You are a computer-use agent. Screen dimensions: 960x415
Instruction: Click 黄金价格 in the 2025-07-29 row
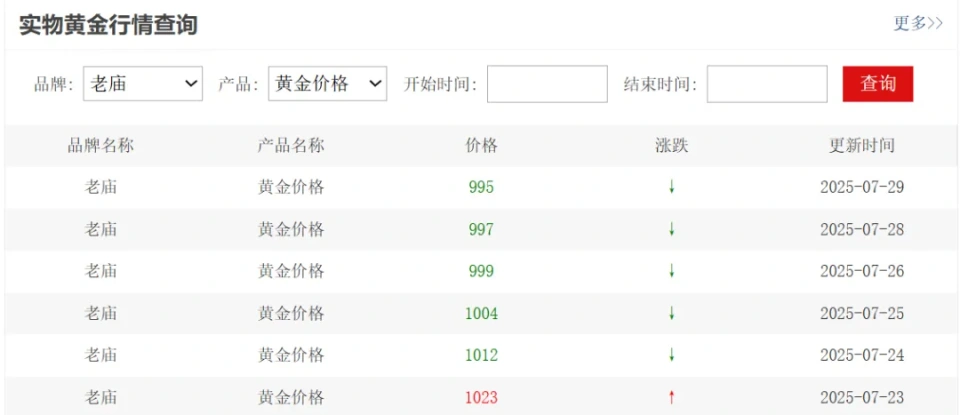291,187
